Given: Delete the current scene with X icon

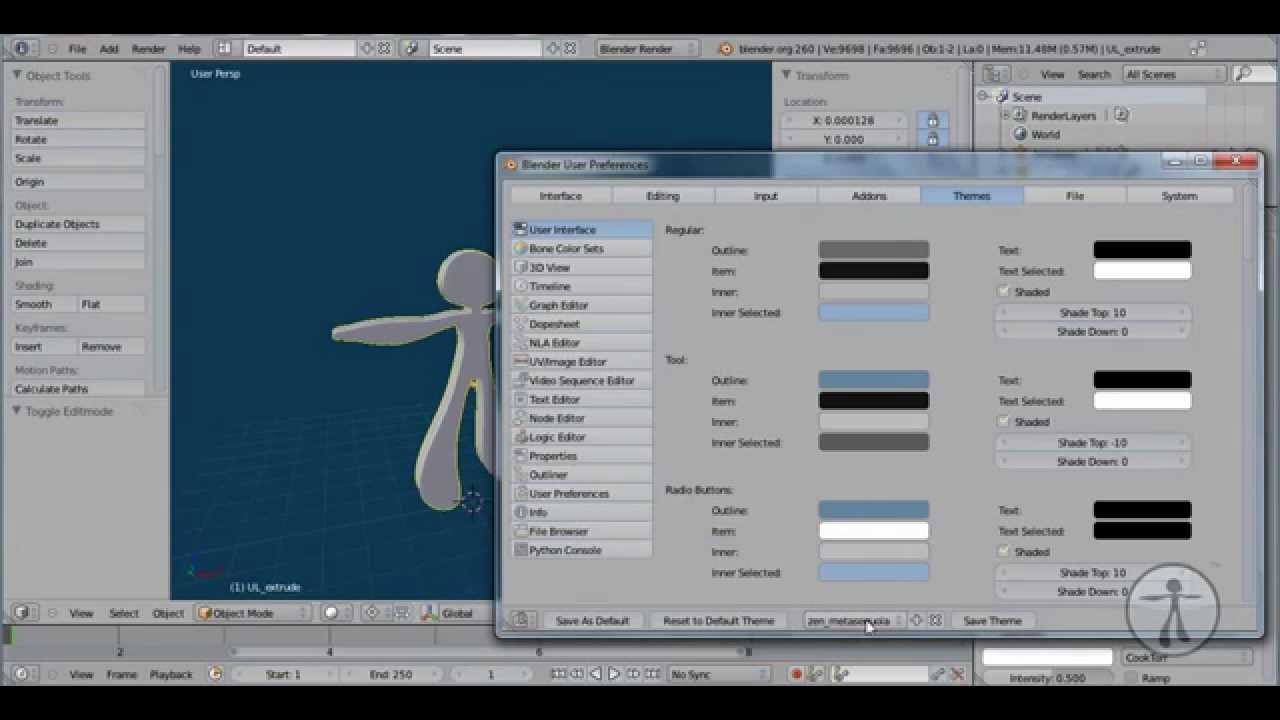Looking at the screenshot, I should tap(570, 48).
